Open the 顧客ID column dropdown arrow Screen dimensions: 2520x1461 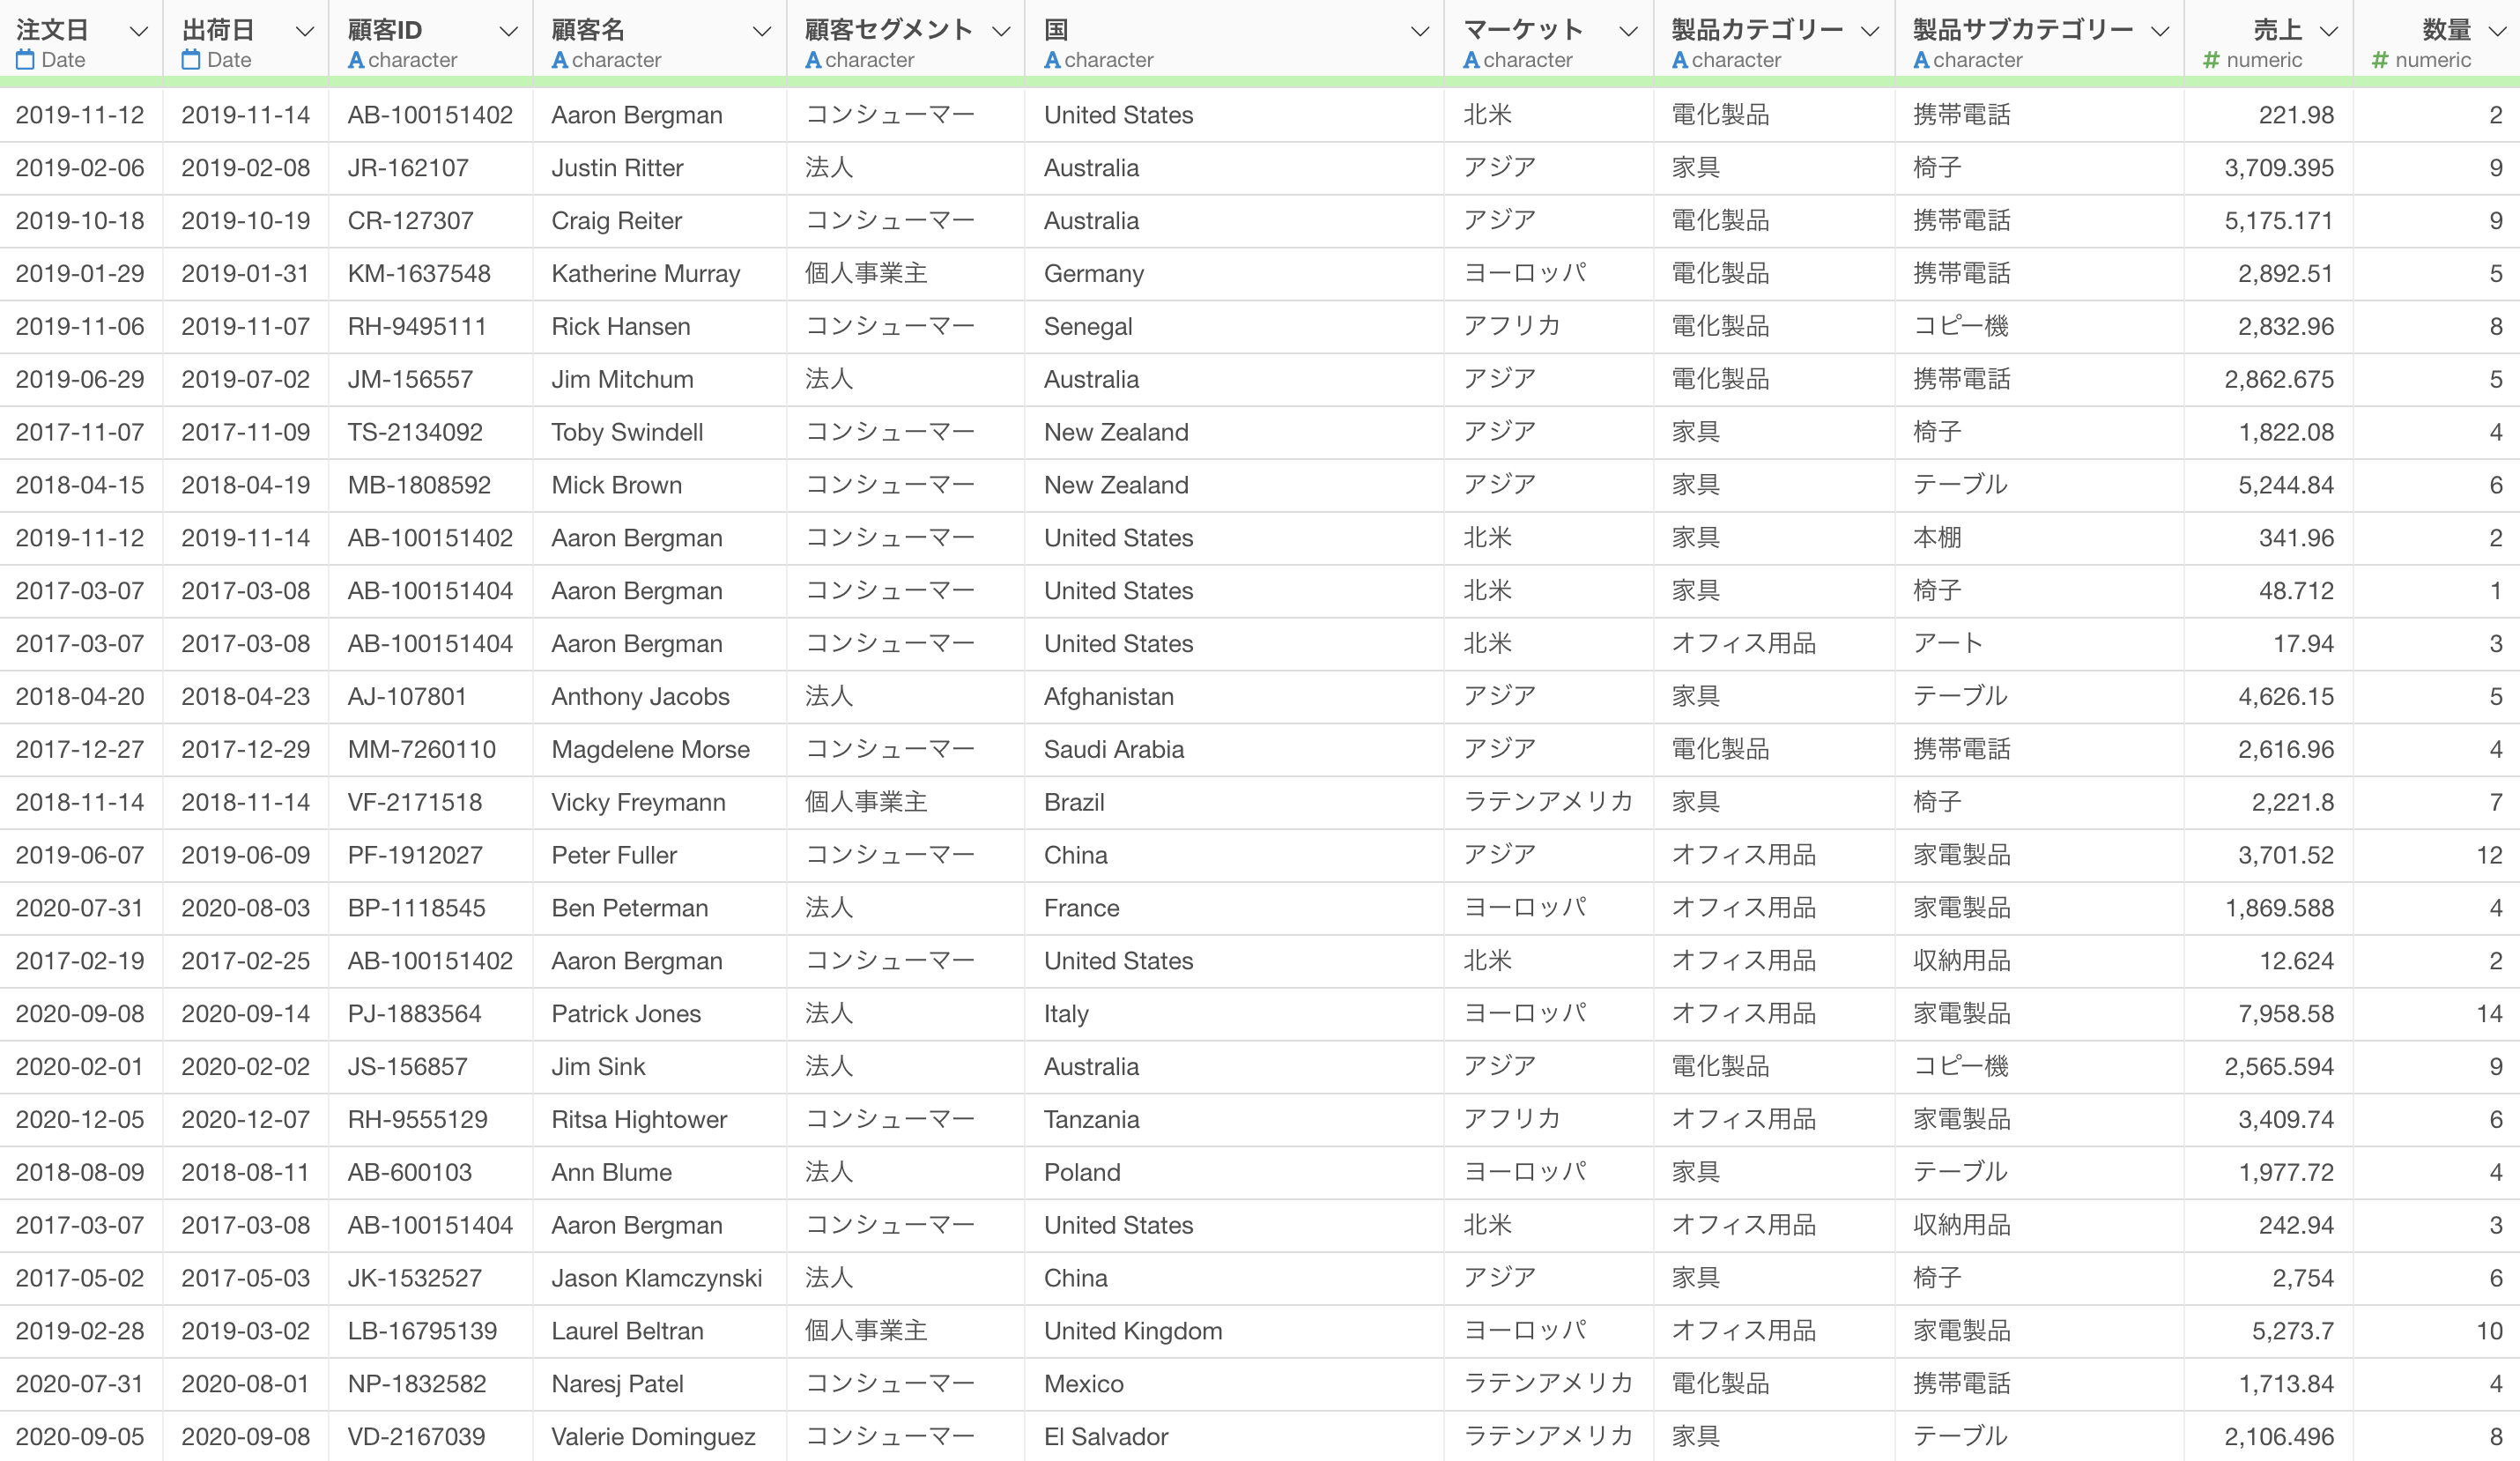coord(509,32)
